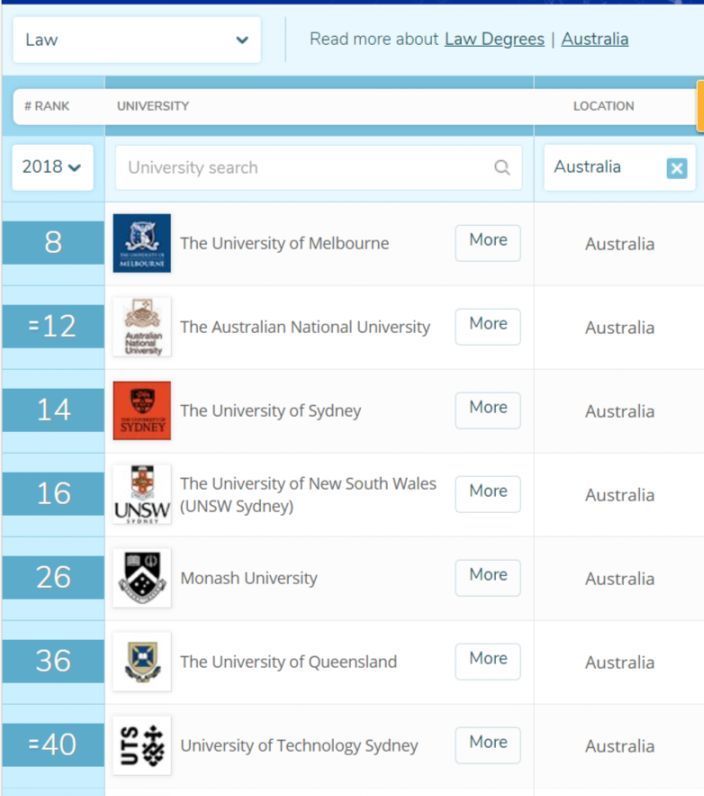This screenshot has height=796, width=704.
Task: Open Monash University name link
Action: pos(249,578)
